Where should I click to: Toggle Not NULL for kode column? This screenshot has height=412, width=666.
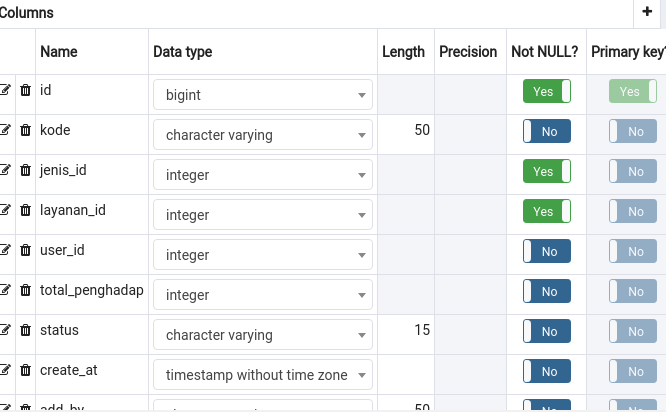[547, 131]
